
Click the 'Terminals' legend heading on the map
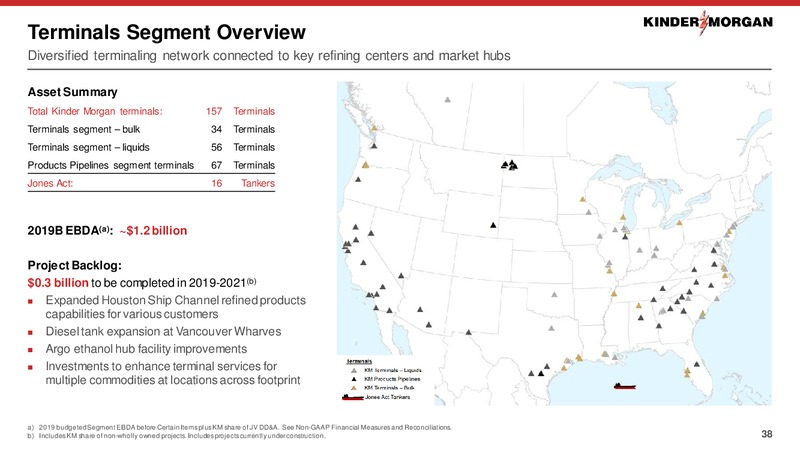pyautogui.click(x=359, y=361)
